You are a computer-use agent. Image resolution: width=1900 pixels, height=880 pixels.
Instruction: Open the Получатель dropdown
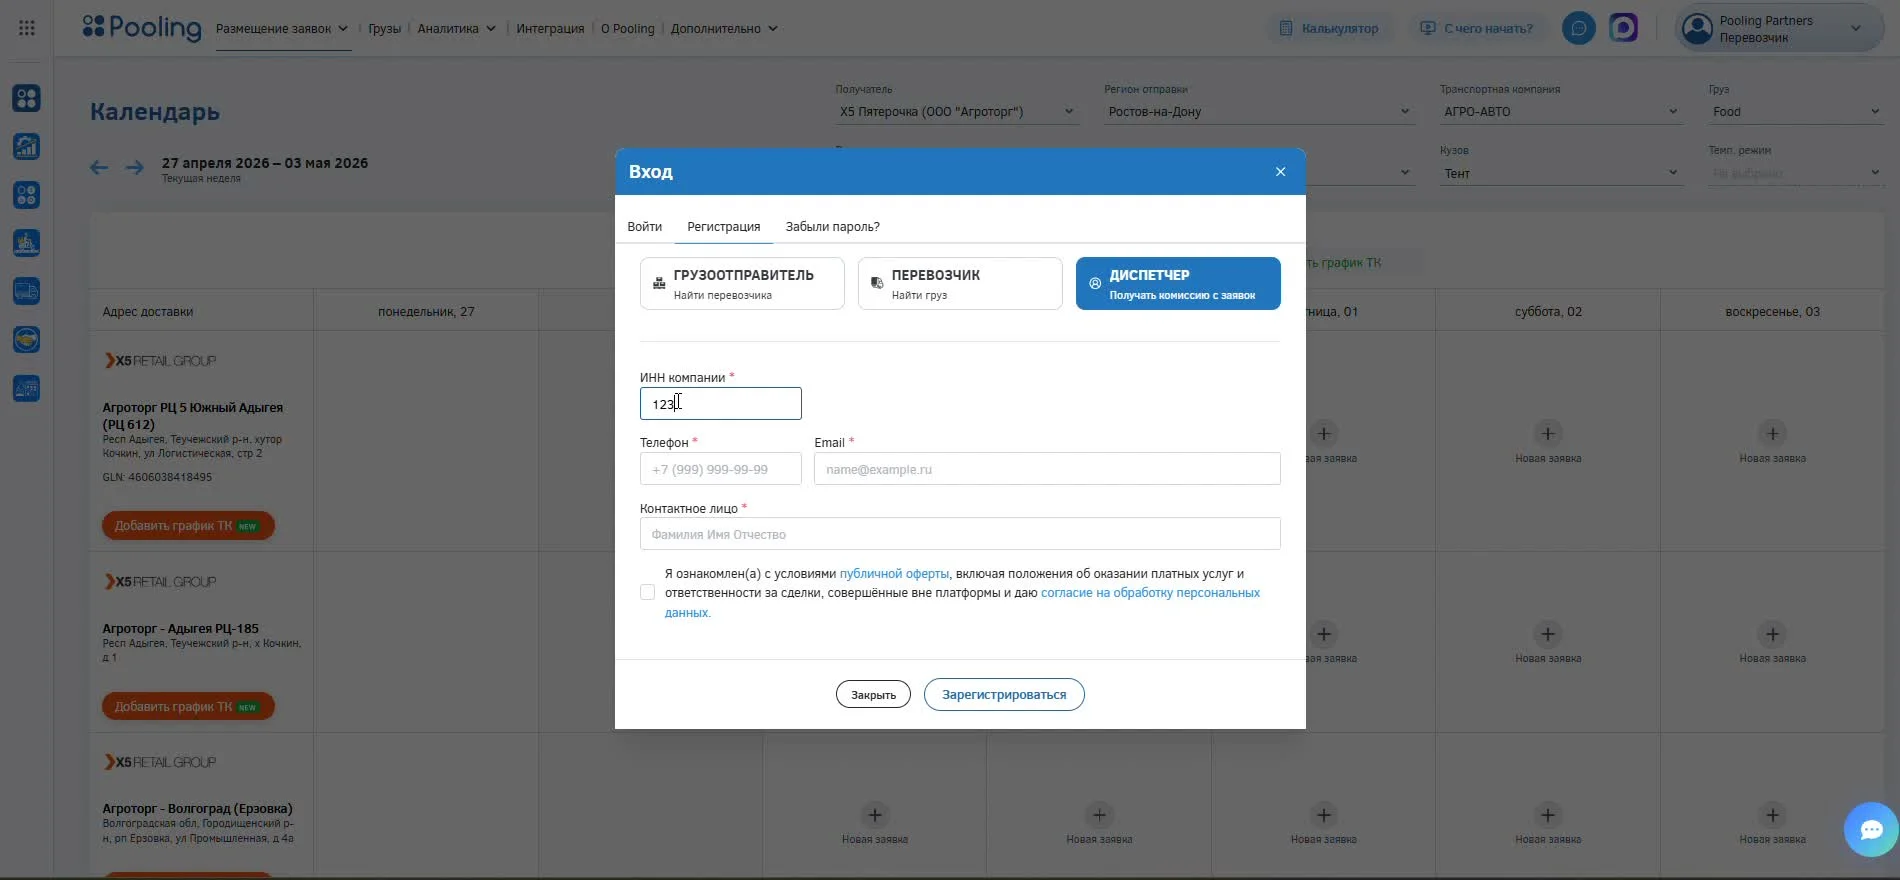tap(956, 112)
